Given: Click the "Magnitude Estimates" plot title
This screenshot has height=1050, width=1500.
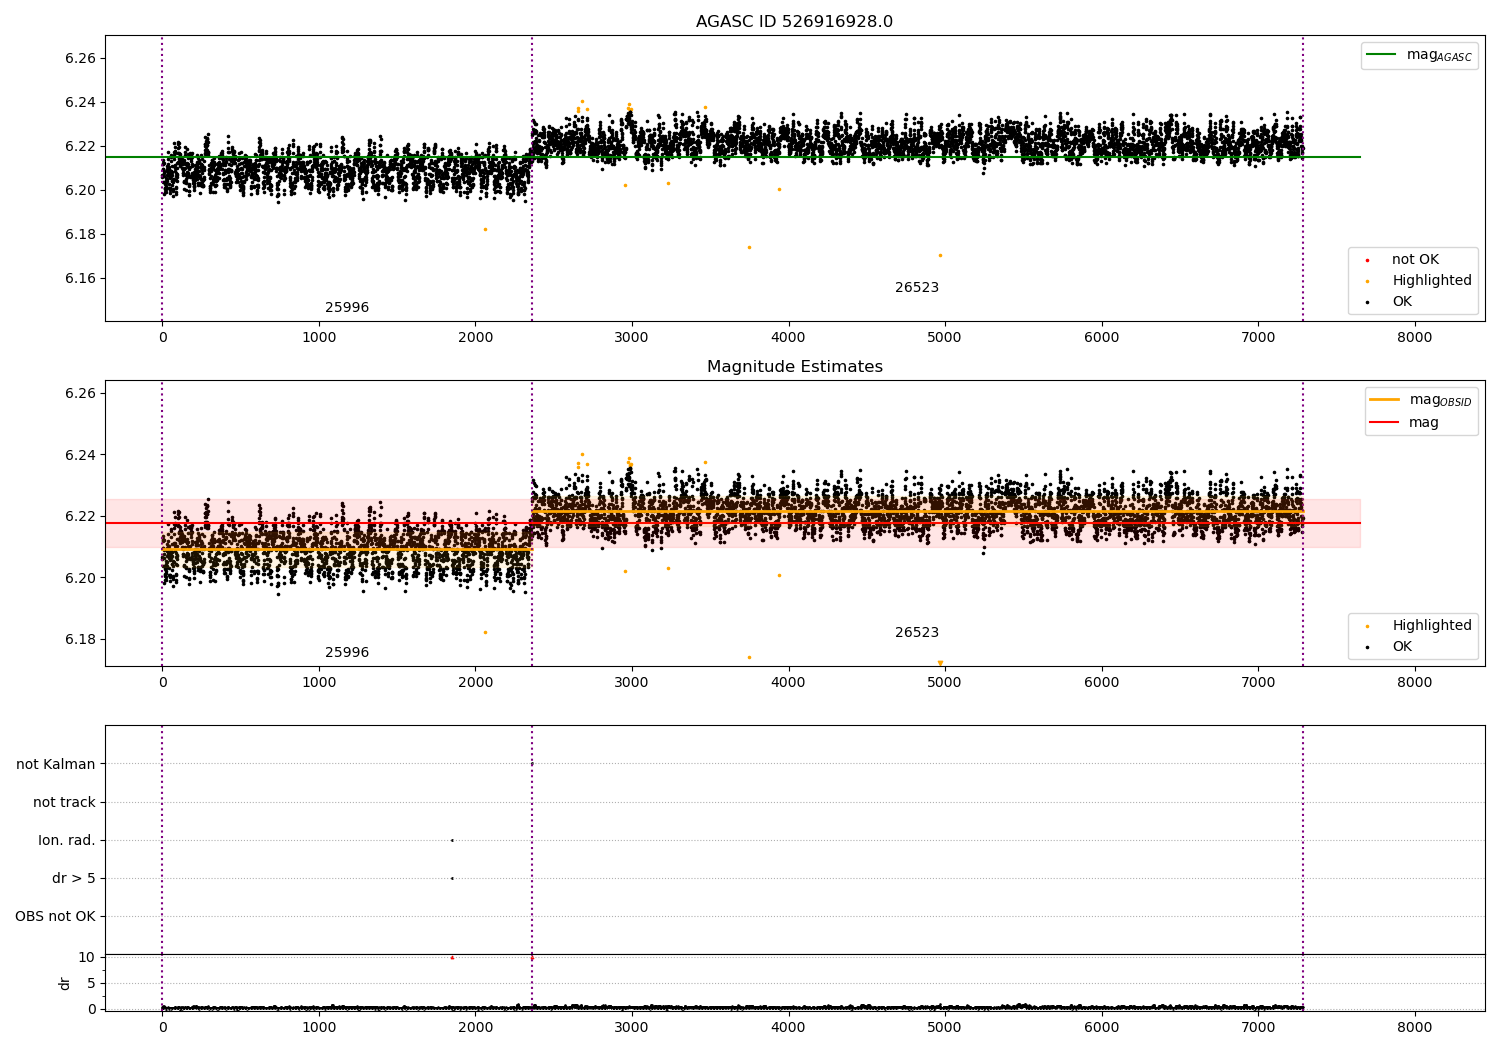Looking at the screenshot, I should [x=794, y=367].
